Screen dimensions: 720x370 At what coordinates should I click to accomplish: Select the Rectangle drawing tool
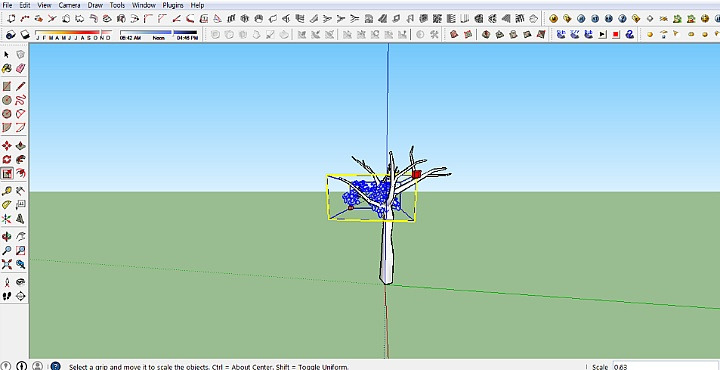(6, 86)
